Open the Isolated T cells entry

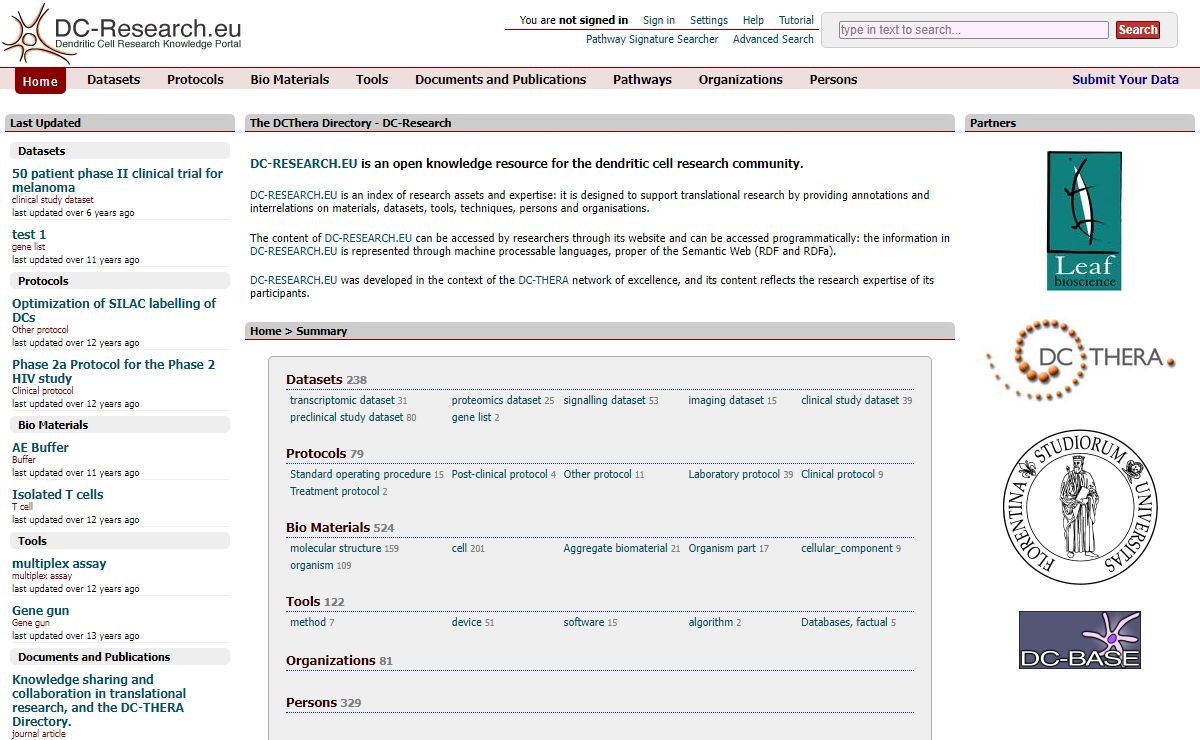(x=57, y=494)
